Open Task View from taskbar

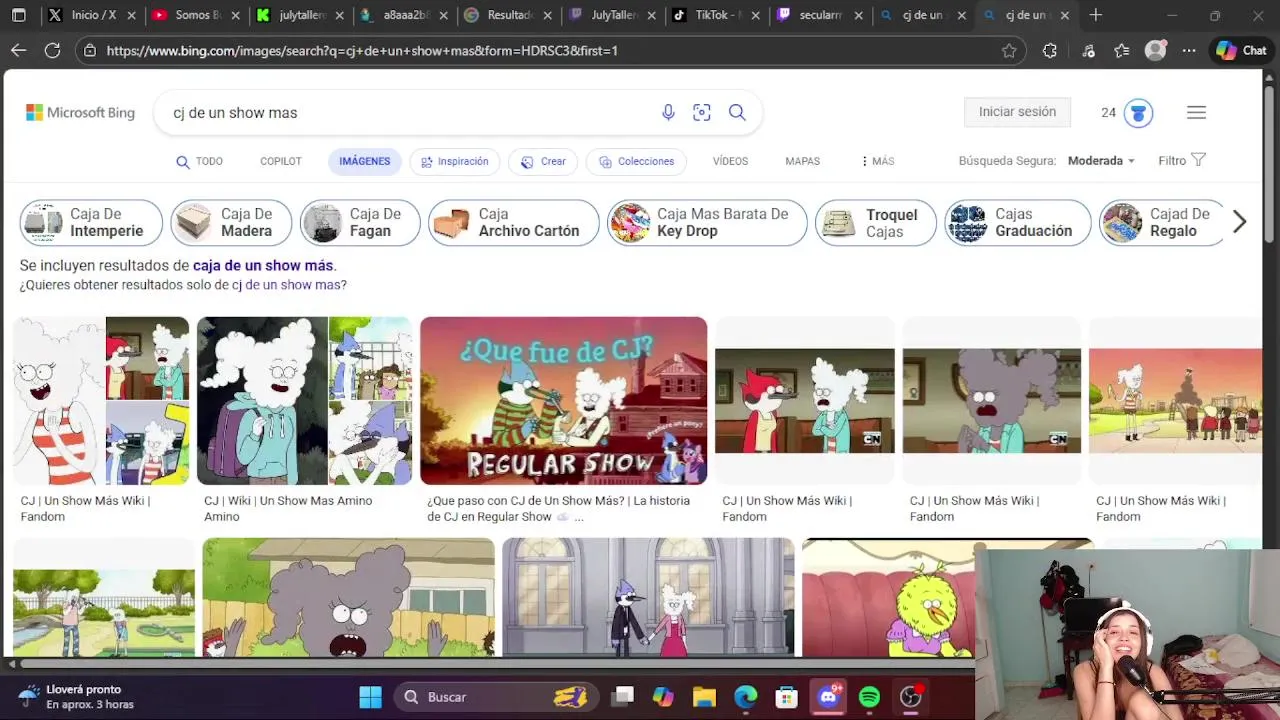pyautogui.click(x=624, y=697)
